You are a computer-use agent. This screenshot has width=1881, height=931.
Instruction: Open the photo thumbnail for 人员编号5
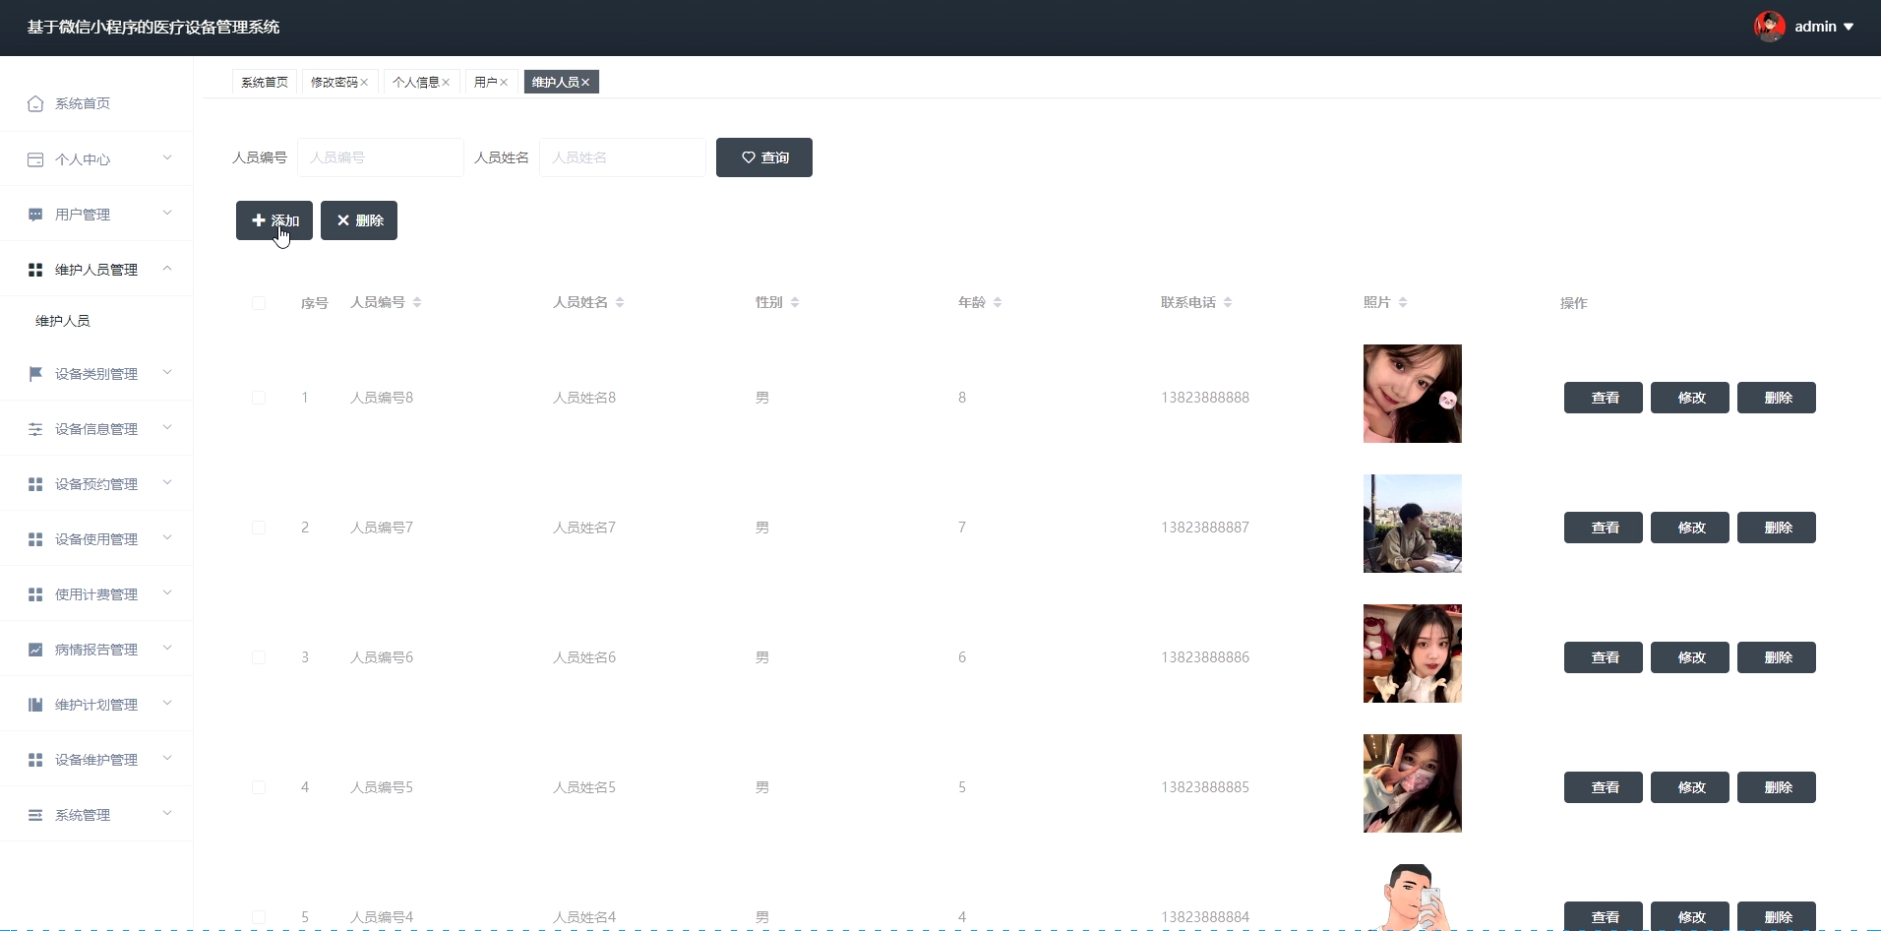pos(1412,784)
